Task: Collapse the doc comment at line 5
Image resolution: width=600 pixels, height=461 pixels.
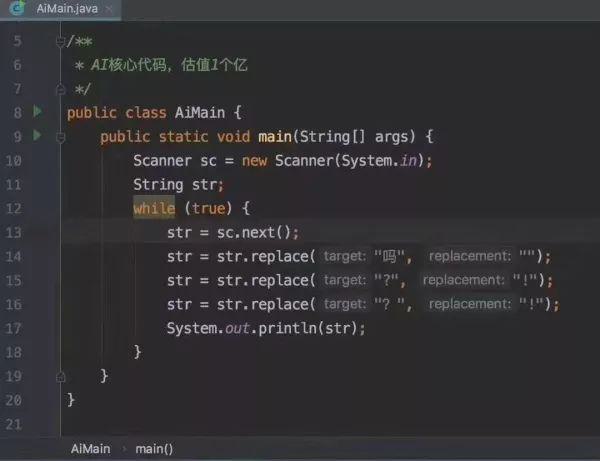Action: 61,41
